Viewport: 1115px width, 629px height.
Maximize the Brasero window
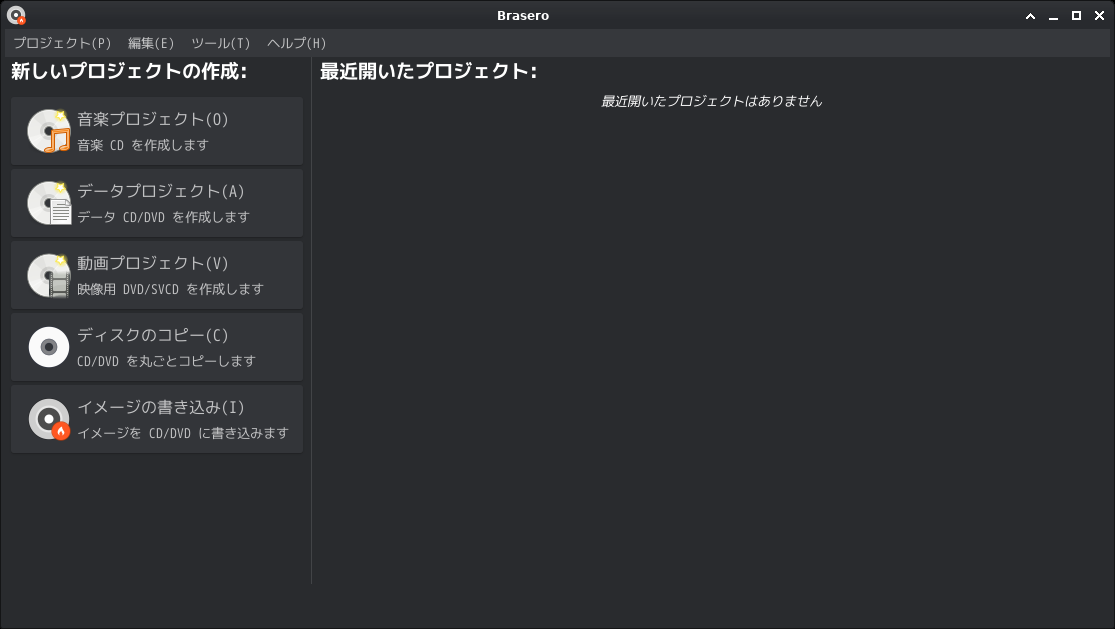pos(1077,15)
